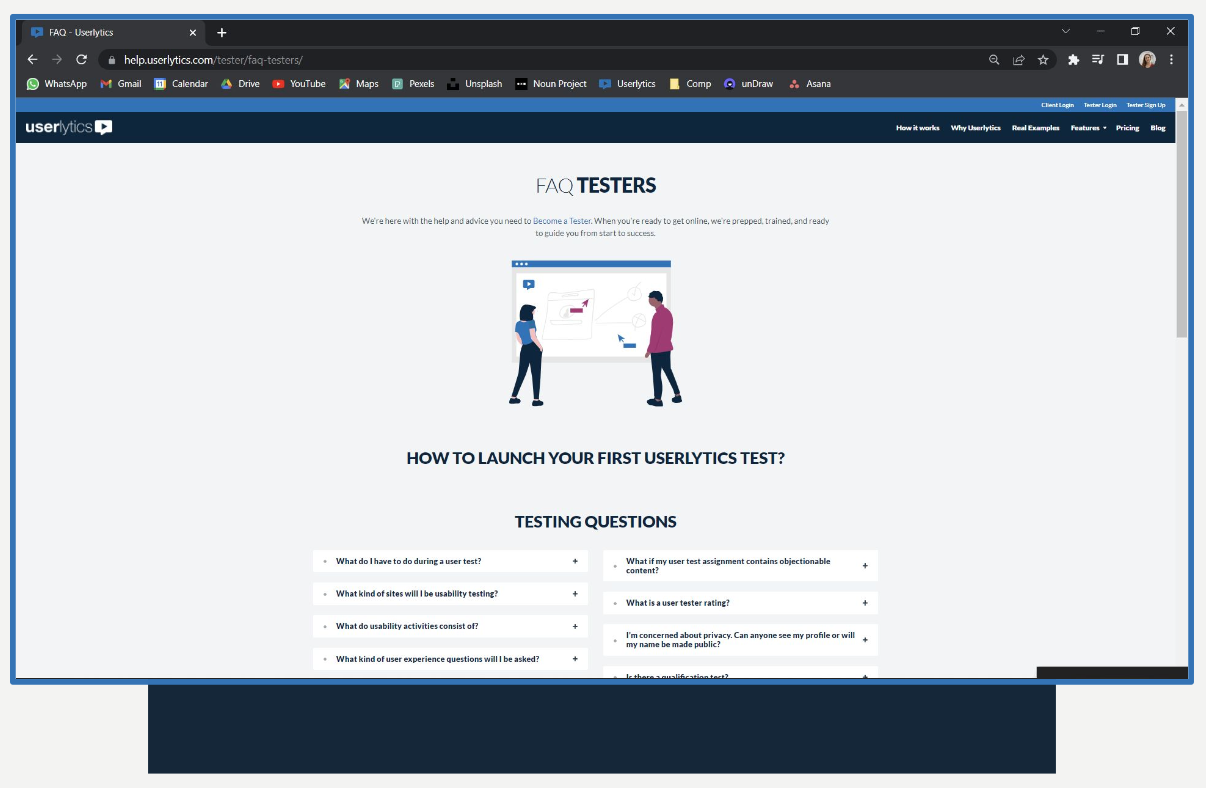The image size is (1206, 788).
Task: Reload the page with browser refresh icon
Action: coord(82,60)
